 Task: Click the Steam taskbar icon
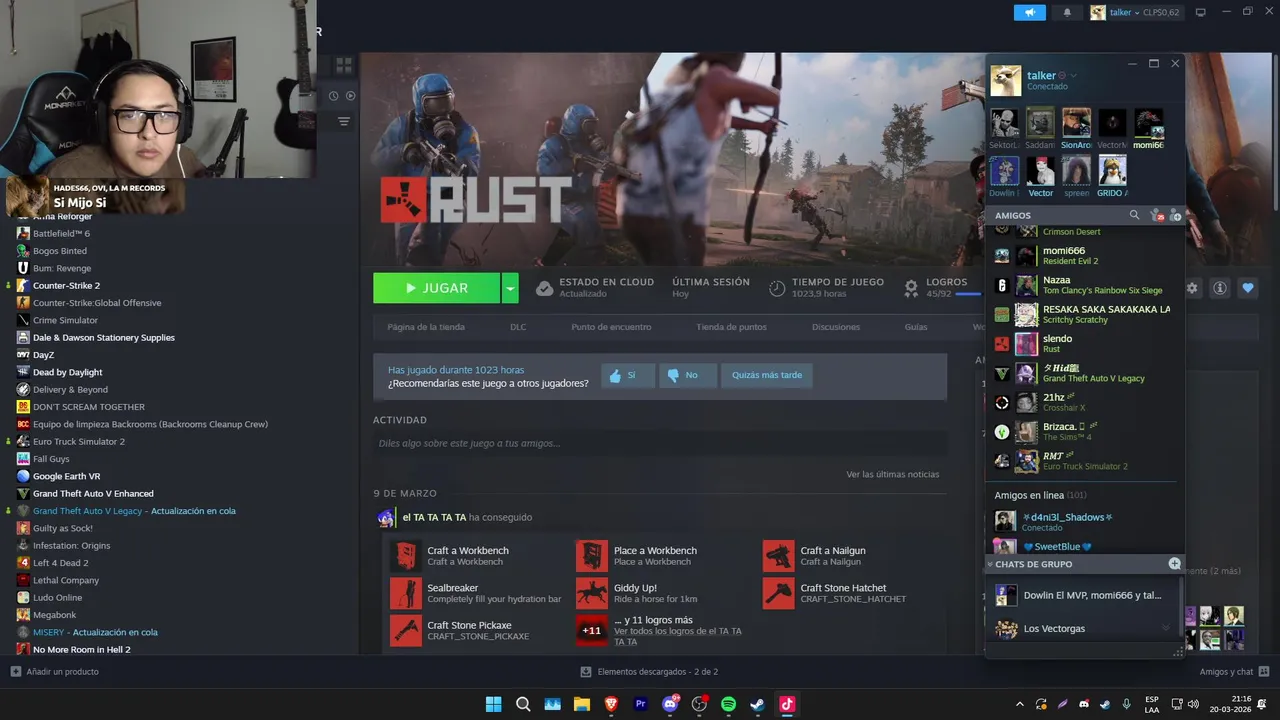[758, 704]
